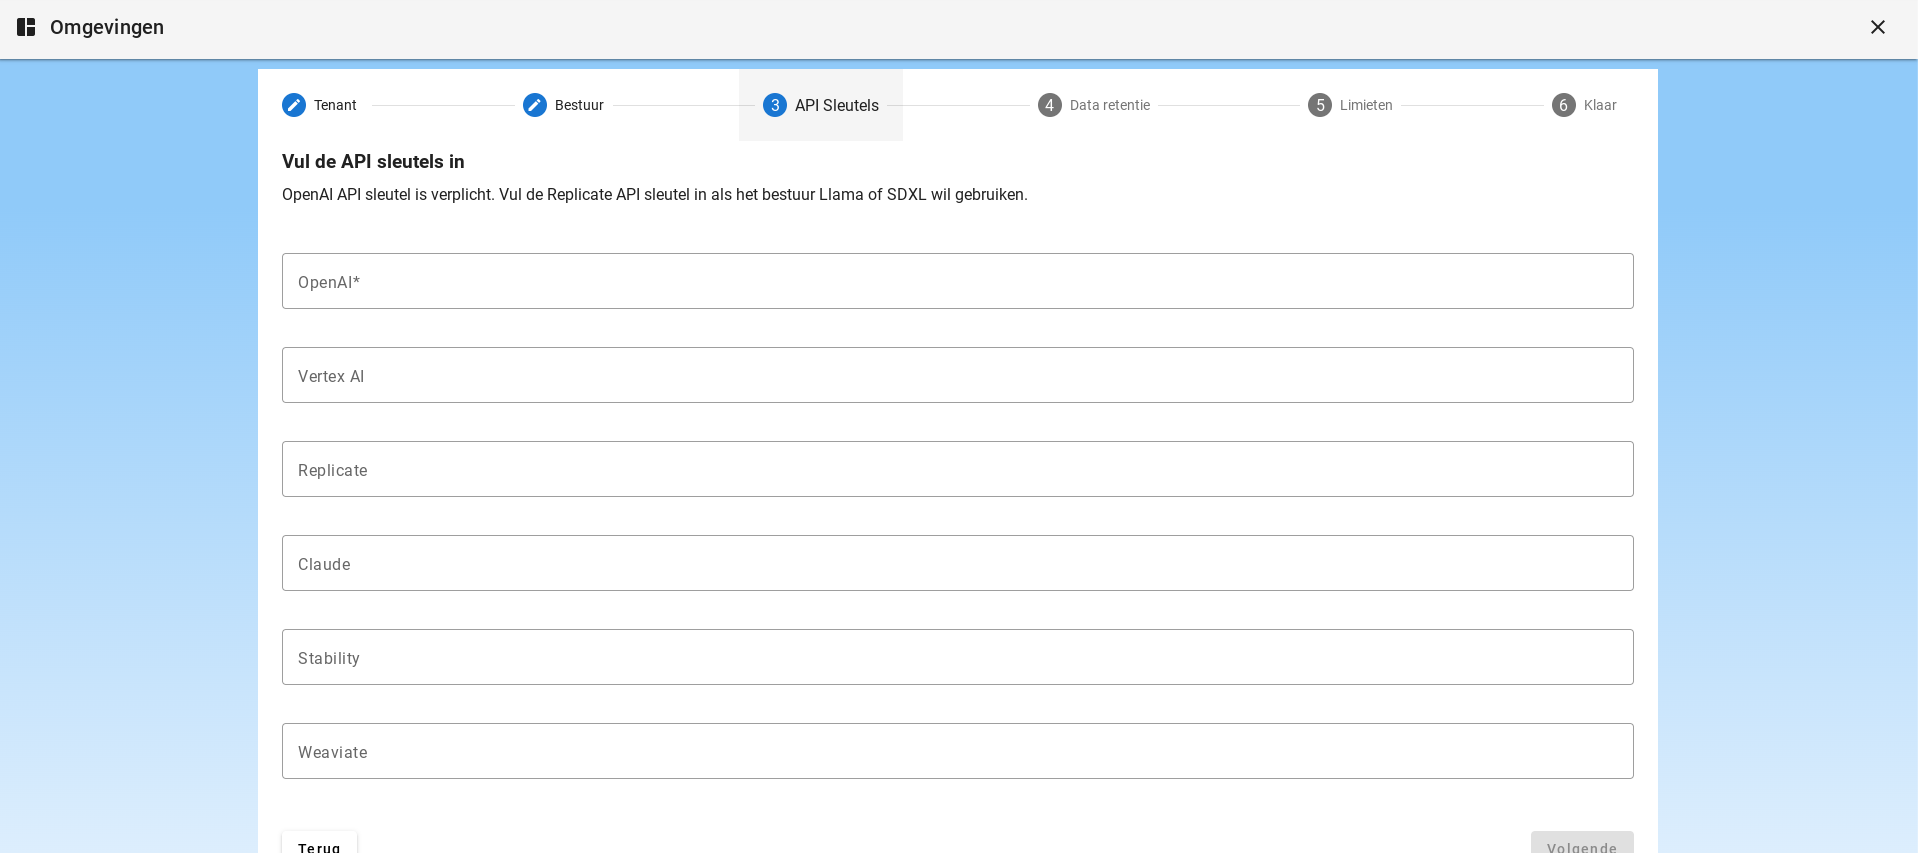This screenshot has height=853, width=1918.
Task: Open the Limieten step label
Action: pos(1365,105)
